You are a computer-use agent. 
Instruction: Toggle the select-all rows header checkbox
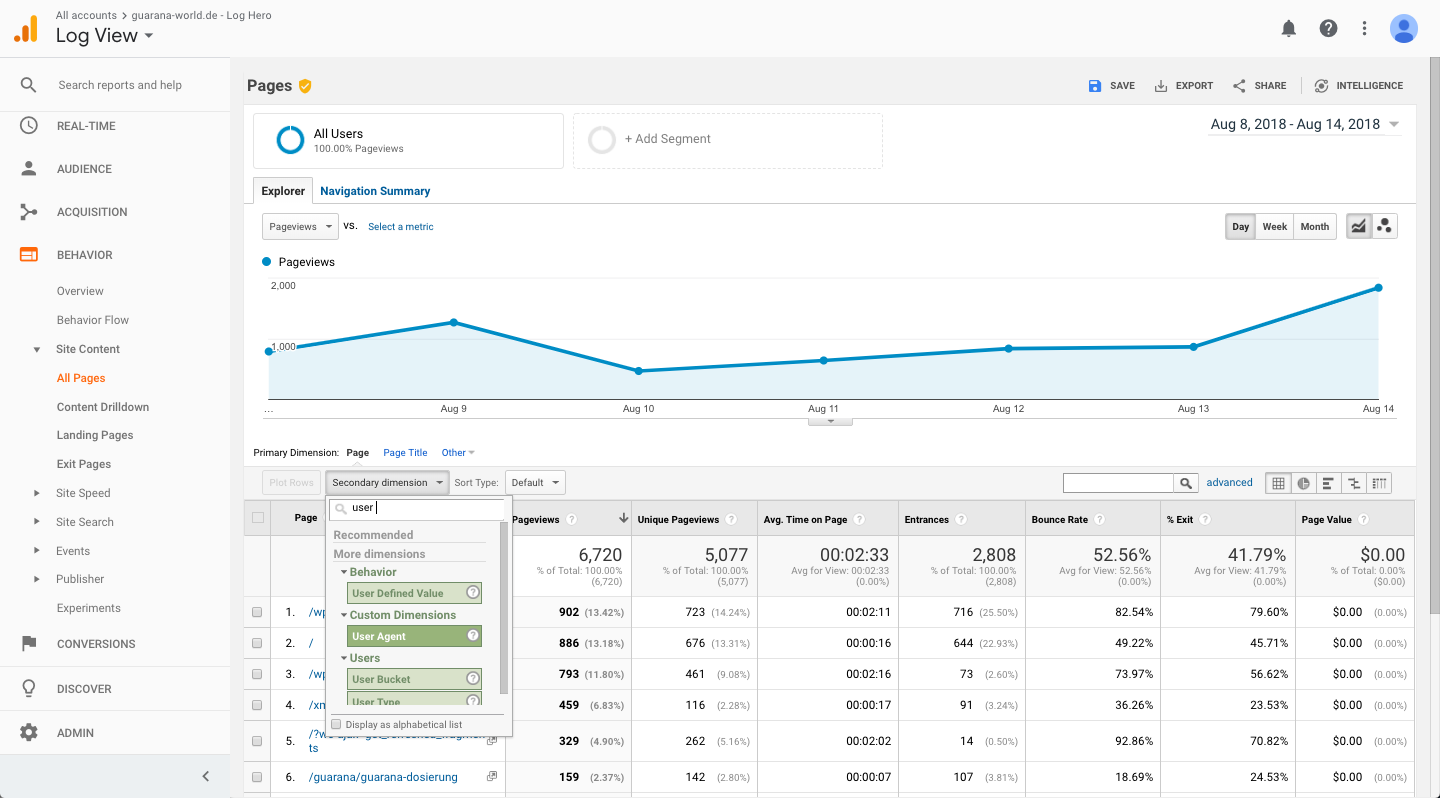click(258, 518)
